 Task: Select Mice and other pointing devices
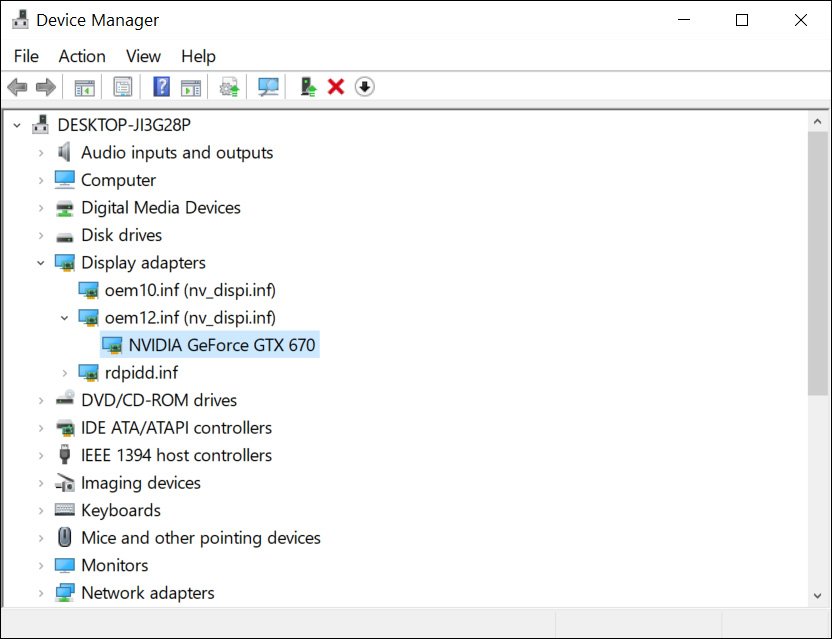pyautogui.click(x=200, y=538)
